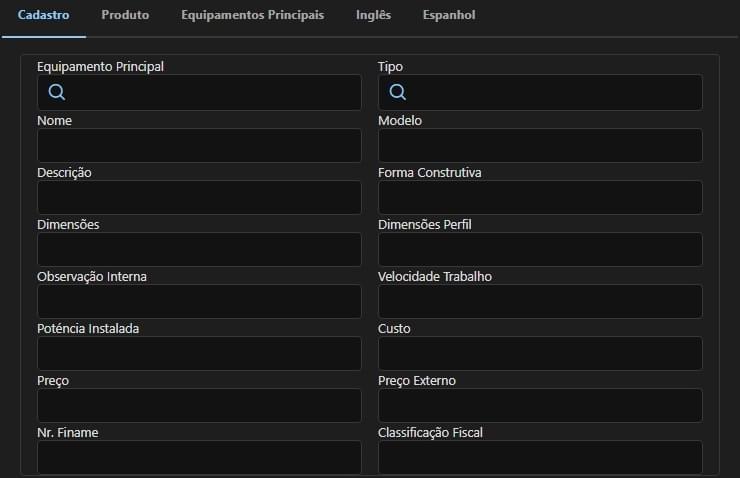Open the Equipamentos Principais tab
Screen dimensions: 740x478
(252, 16)
